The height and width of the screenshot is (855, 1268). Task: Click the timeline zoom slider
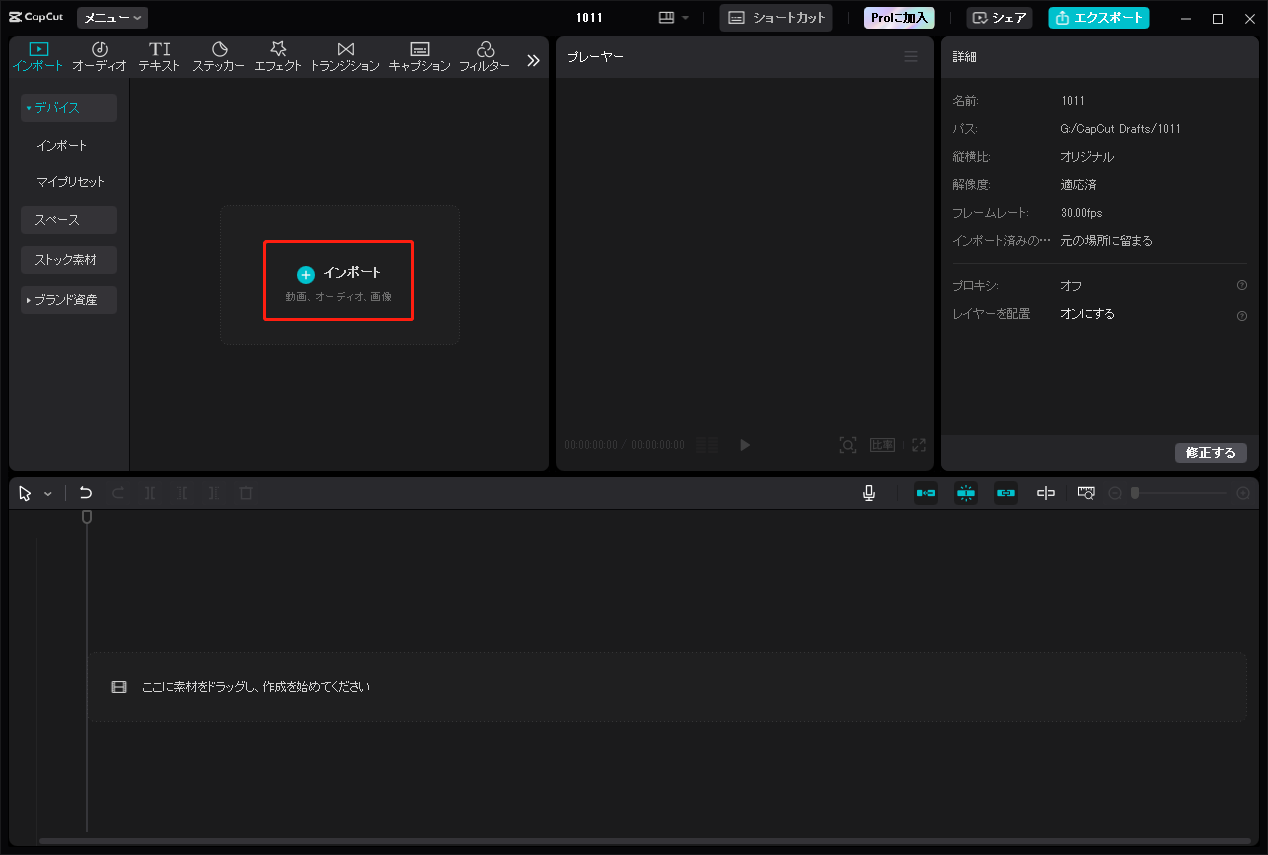click(x=1180, y=493)
